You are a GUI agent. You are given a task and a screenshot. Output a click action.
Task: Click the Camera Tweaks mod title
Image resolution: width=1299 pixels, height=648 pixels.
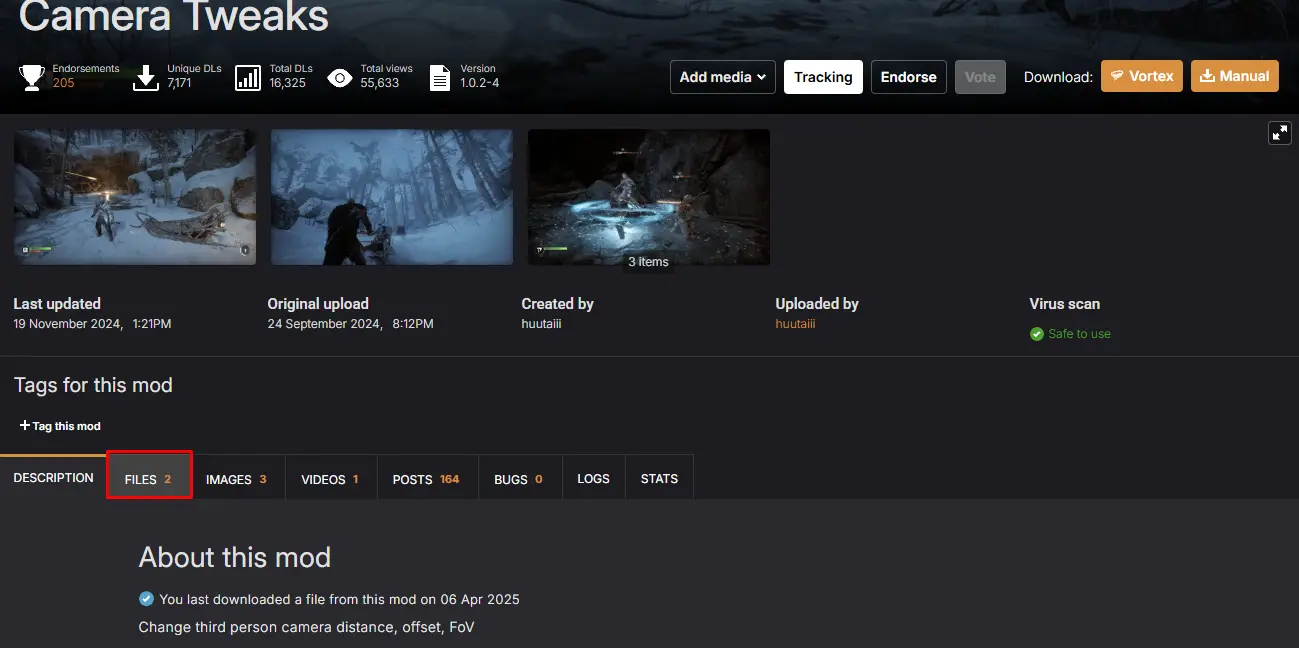pos(174,16)
